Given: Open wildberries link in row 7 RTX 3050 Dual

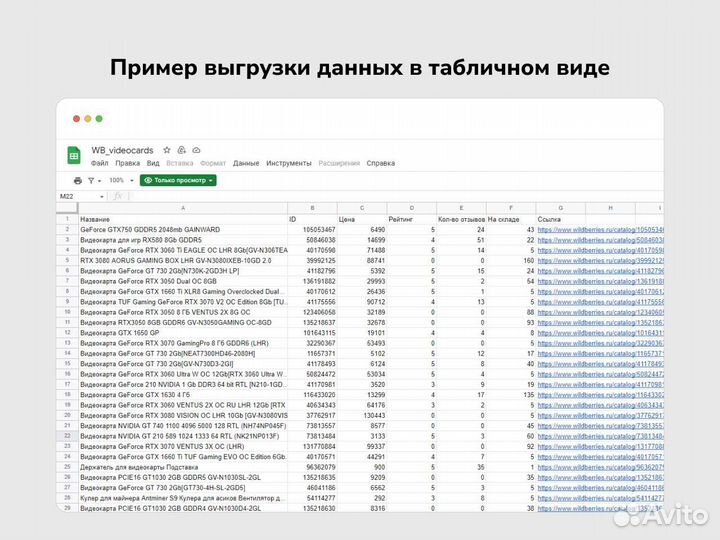Looking at the screenshot, I should [601, 281].
